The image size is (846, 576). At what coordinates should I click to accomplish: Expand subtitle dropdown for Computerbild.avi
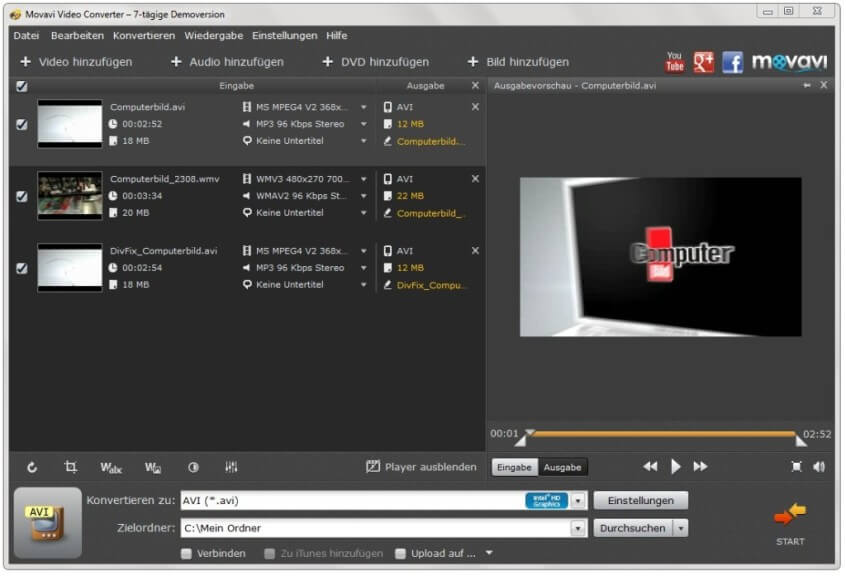364,141
